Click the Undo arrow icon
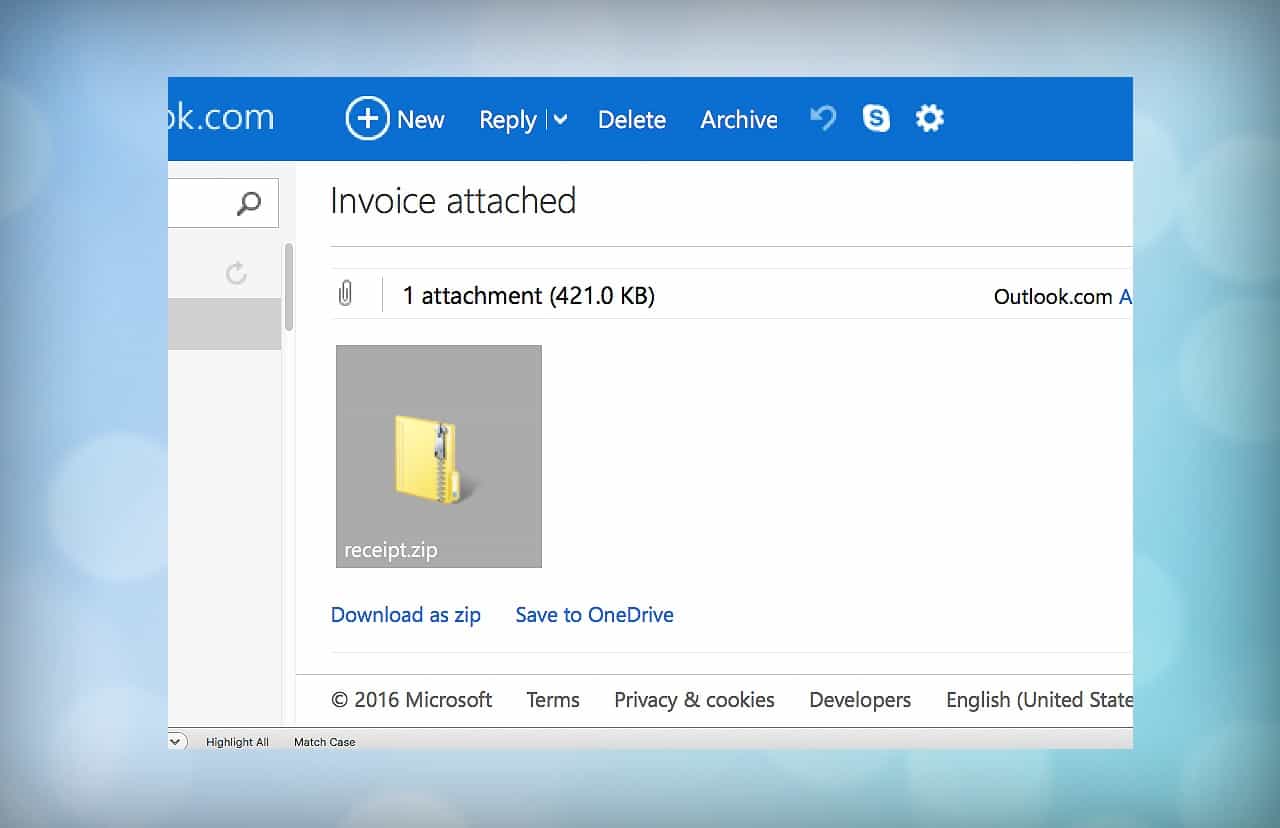This screenshot has height=828, width=1280. 823,119
